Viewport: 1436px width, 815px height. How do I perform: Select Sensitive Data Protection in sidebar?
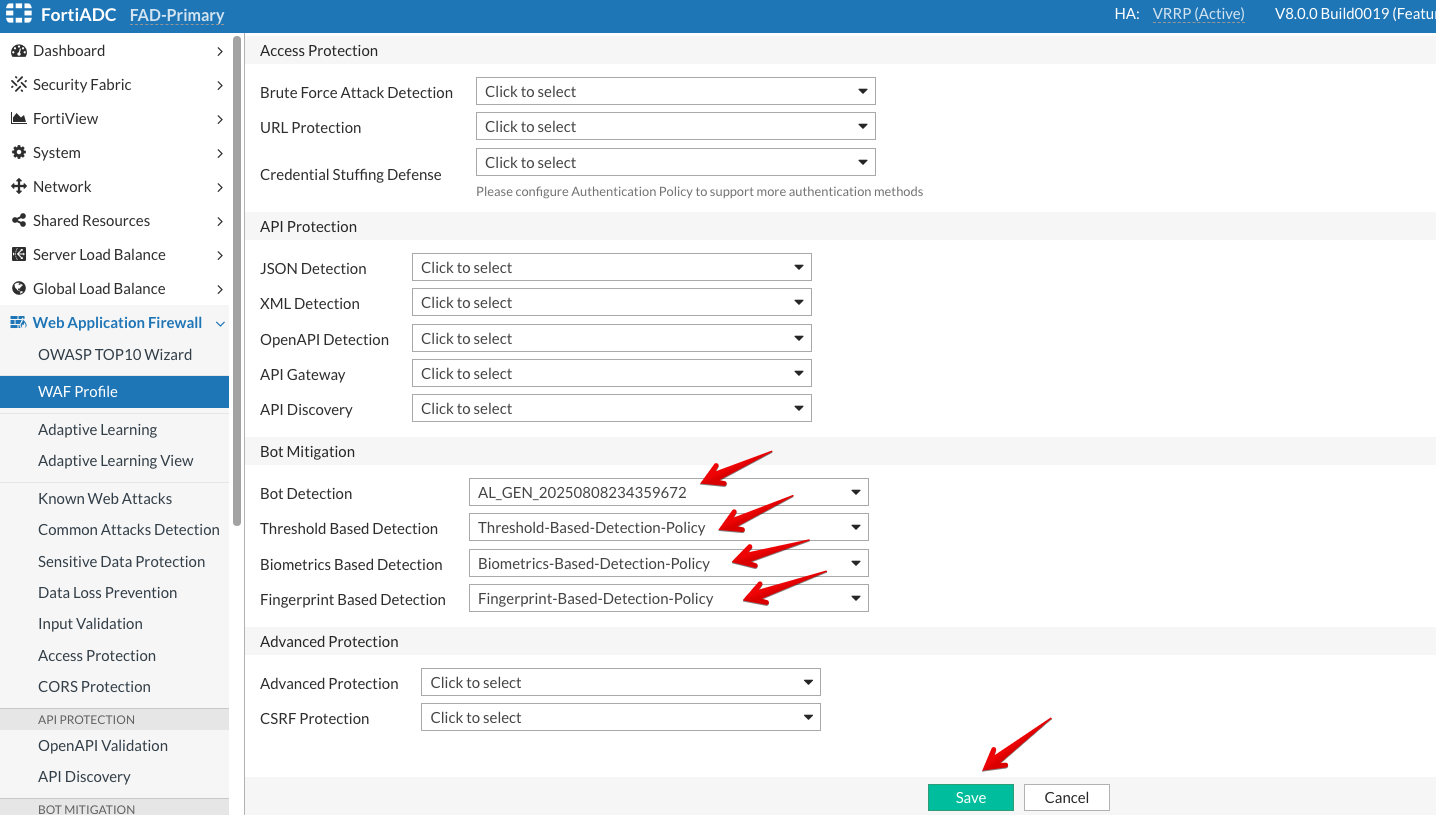click(x=121, y=562)
